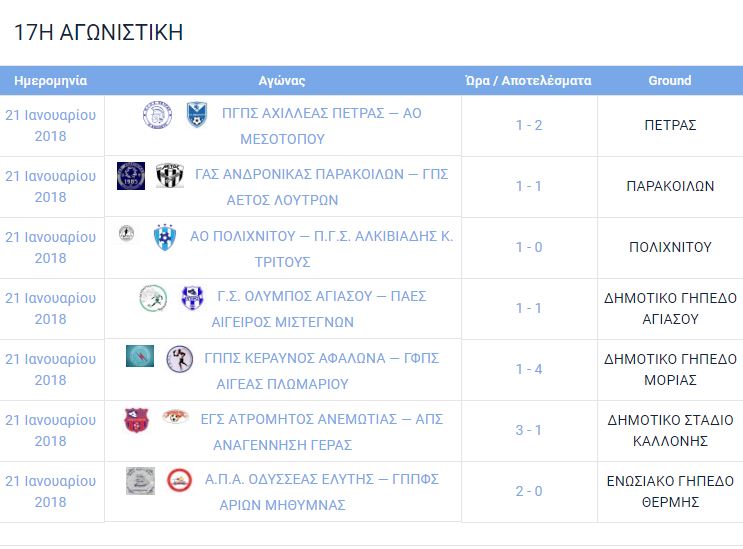The width and height of the screenshot is (743, 549).
Task: Click the ΓΠΣ Αετός Λουτρών black-white striped logo
Action: [170, 175]
